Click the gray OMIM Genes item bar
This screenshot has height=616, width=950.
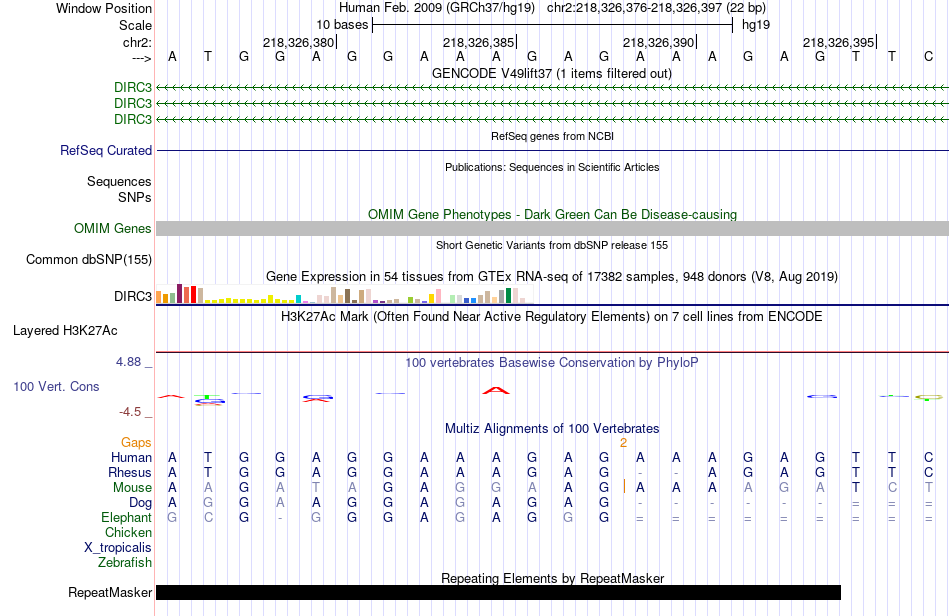(x=552, y=228)
